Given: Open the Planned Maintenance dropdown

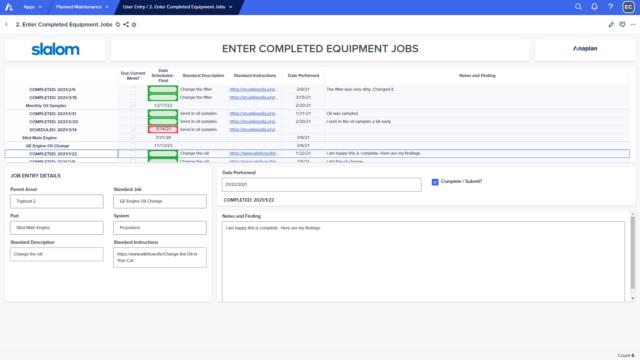Looking at the screenshot, I should (x=82, y=7).
